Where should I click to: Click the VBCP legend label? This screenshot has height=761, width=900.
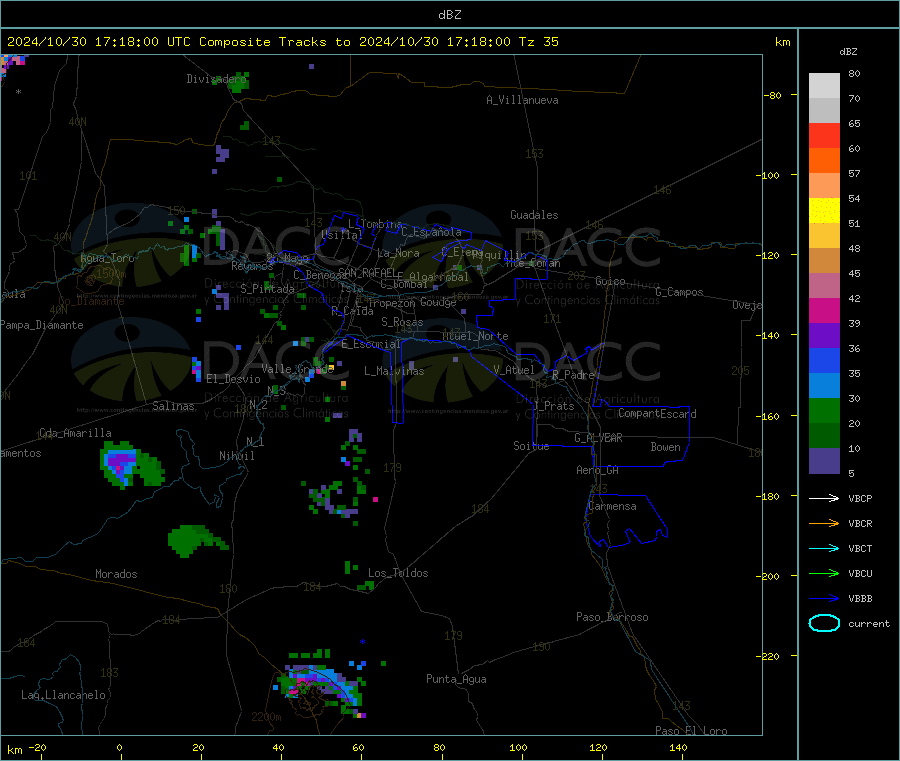coord(860,498)
